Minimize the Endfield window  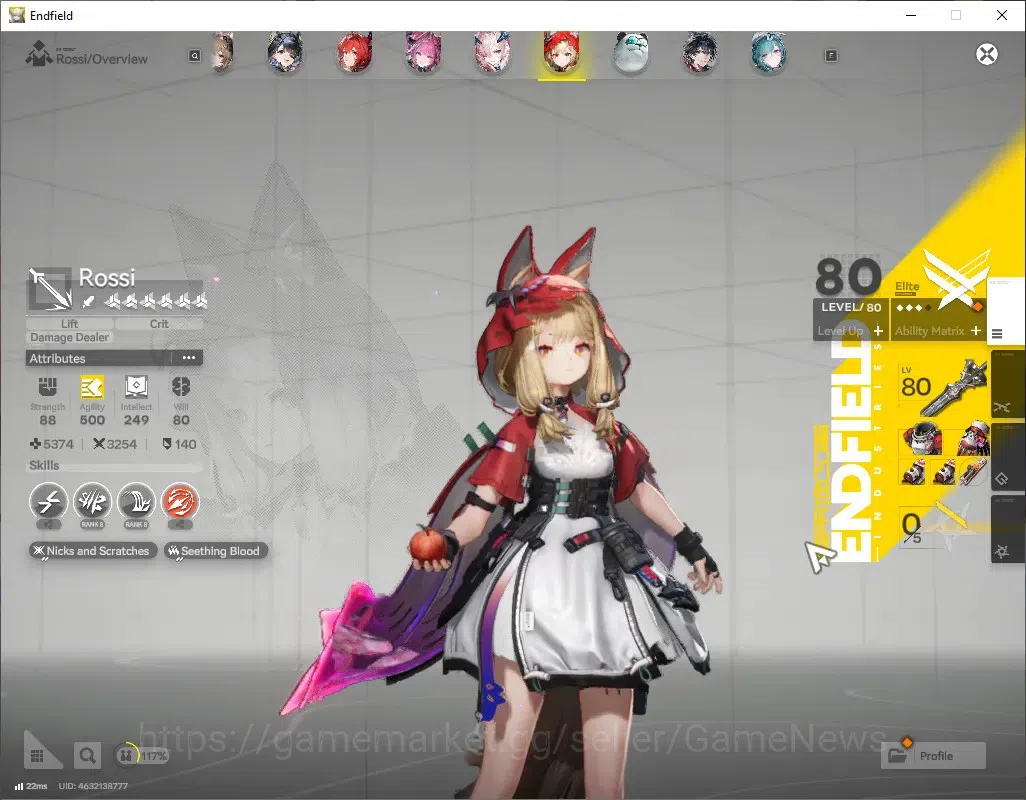[x=911, y=15]
